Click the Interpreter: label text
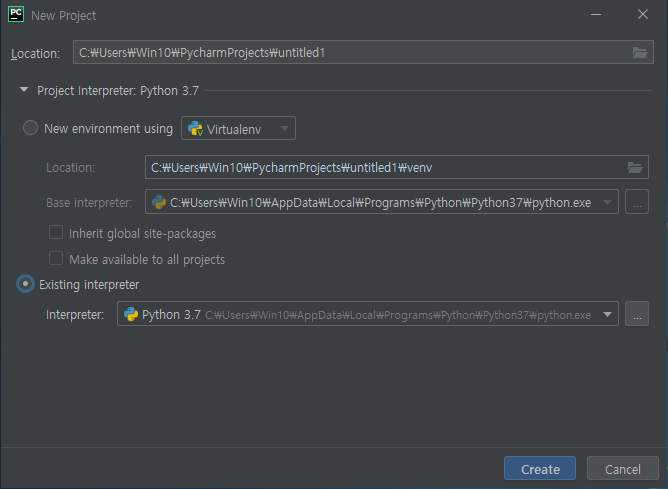This screenshot has height=489, width=668. pyautogui.click(x=75, y=315)
